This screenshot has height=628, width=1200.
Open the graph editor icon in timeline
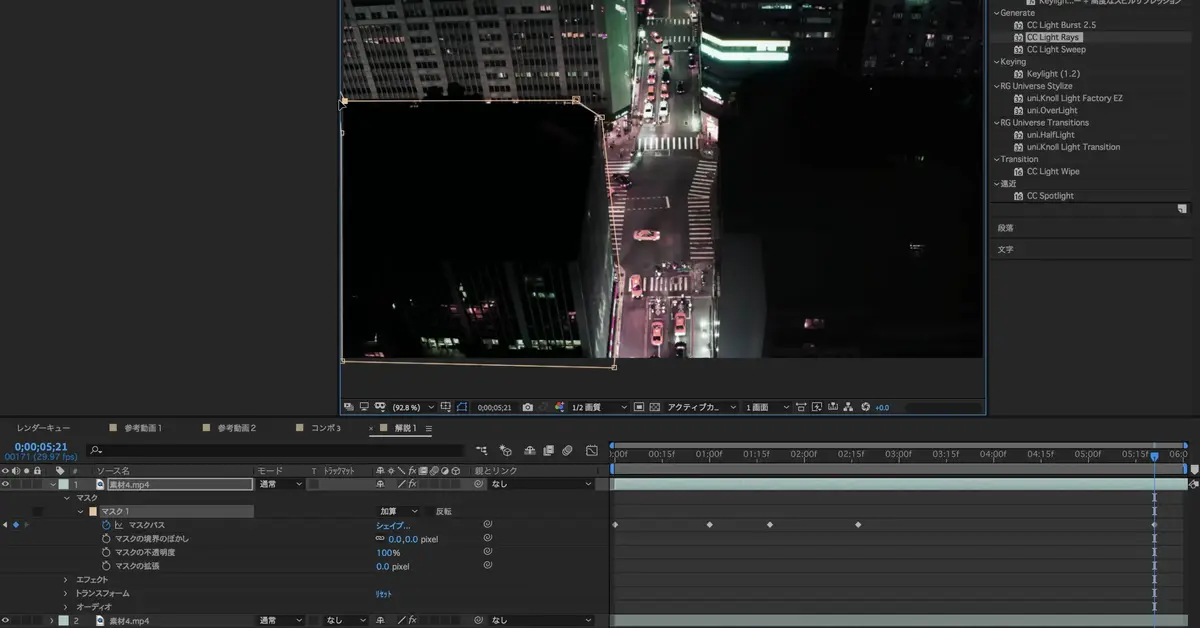[x=592, y=451]
